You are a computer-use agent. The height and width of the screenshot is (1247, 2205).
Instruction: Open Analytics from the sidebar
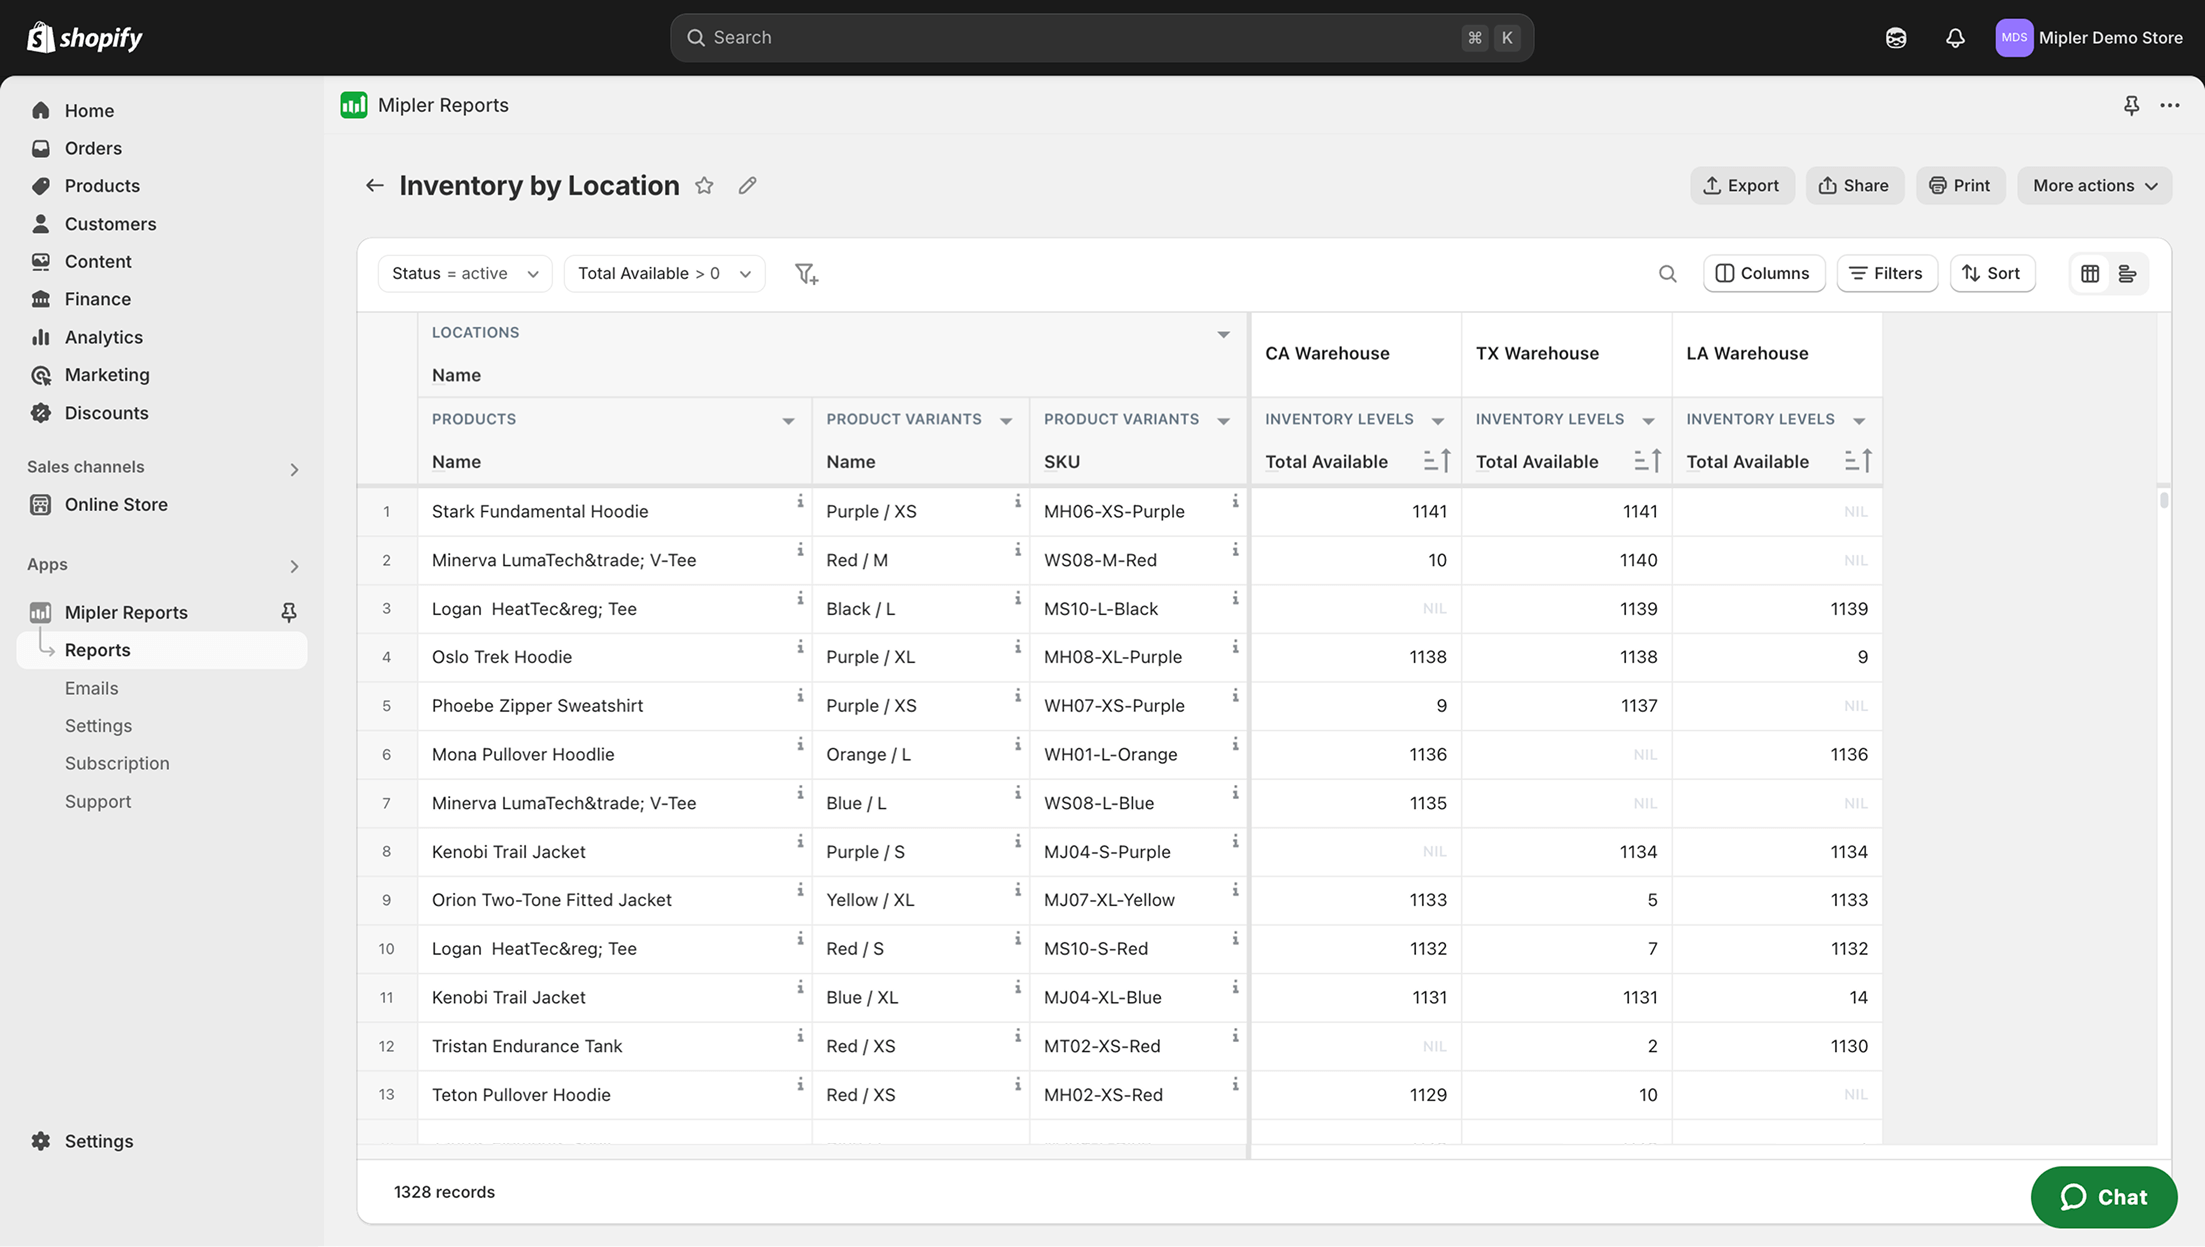(103, 337)
